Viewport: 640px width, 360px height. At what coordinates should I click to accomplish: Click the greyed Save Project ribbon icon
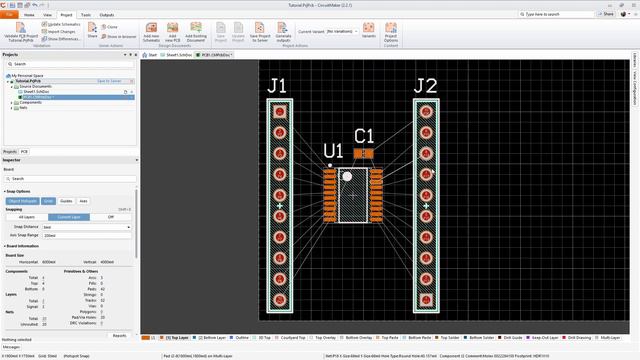pyautogui.click(x=220, y=28)
